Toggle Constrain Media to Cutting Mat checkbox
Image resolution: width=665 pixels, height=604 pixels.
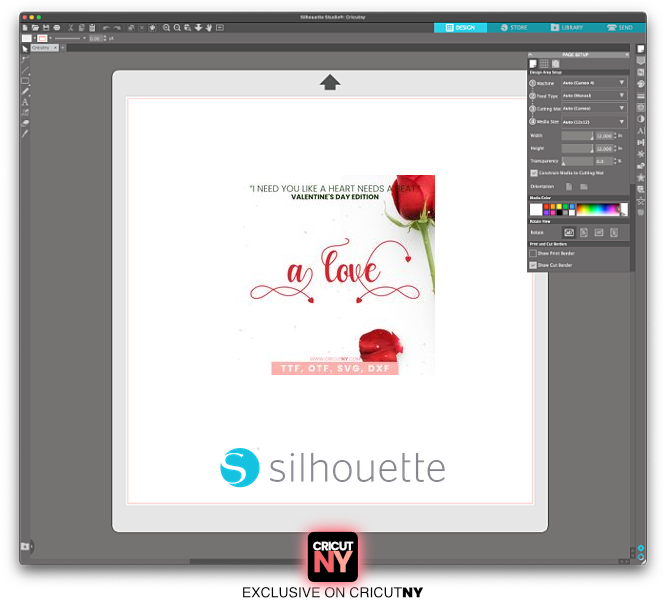(x=534, y=173)
